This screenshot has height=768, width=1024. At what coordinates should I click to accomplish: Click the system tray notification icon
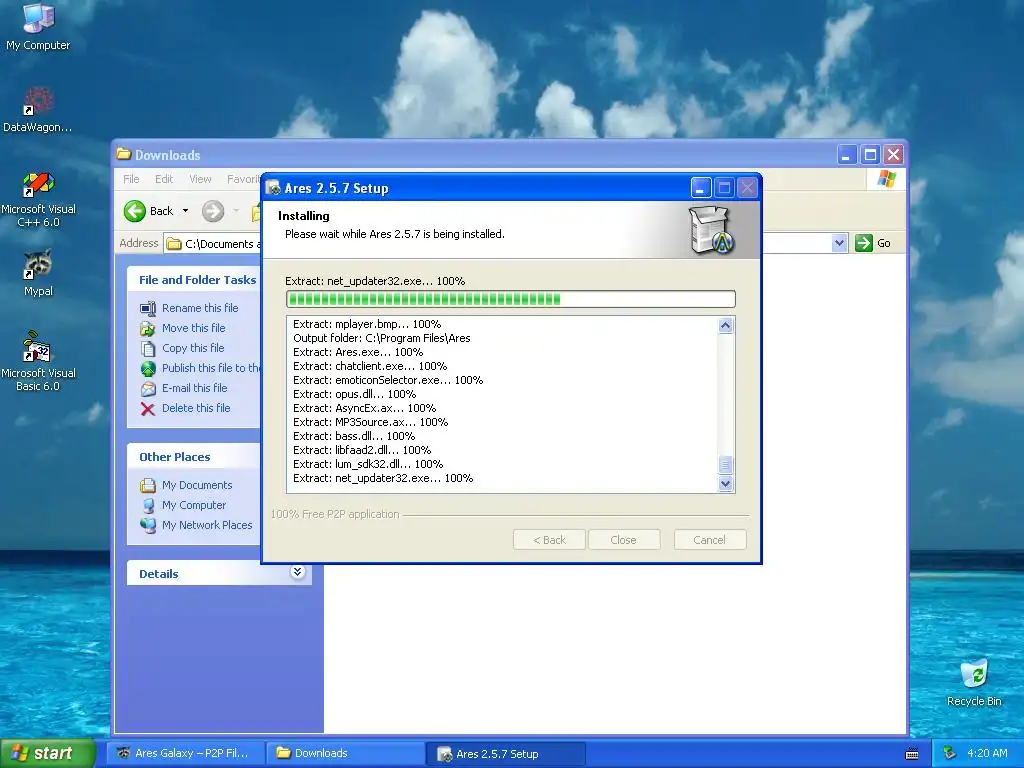point(950,753)
